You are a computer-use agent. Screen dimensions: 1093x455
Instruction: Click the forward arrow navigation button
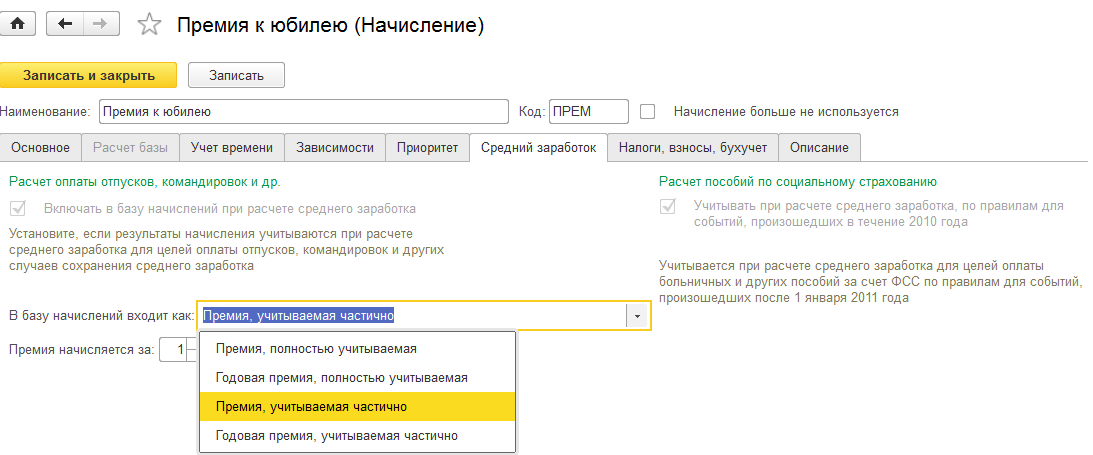(x=99, y=24)
